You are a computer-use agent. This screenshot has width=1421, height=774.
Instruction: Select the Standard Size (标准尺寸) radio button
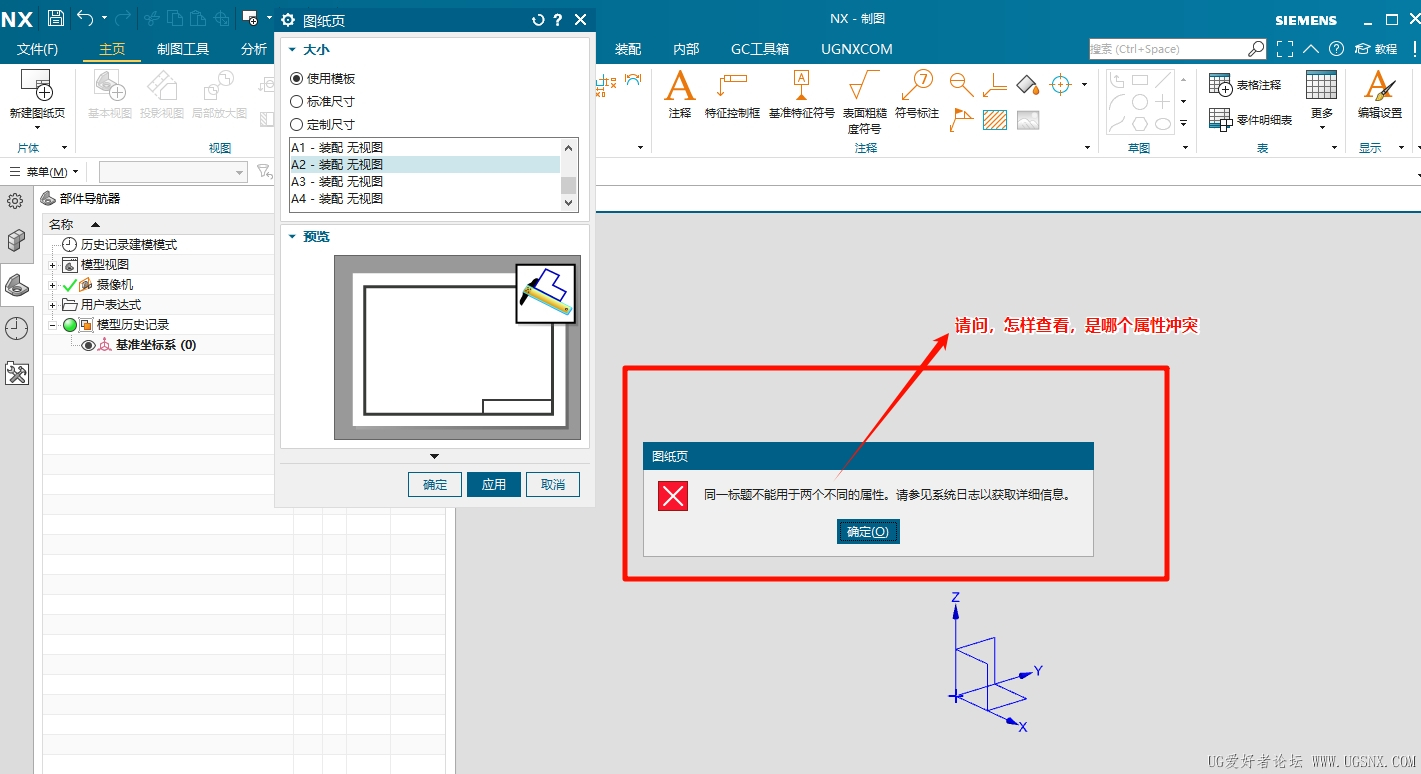pos(296,101)
